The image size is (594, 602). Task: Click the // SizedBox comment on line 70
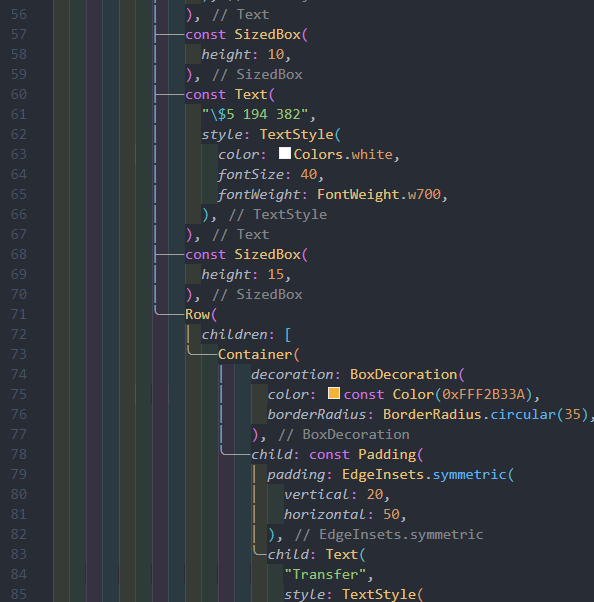(258, 294)
